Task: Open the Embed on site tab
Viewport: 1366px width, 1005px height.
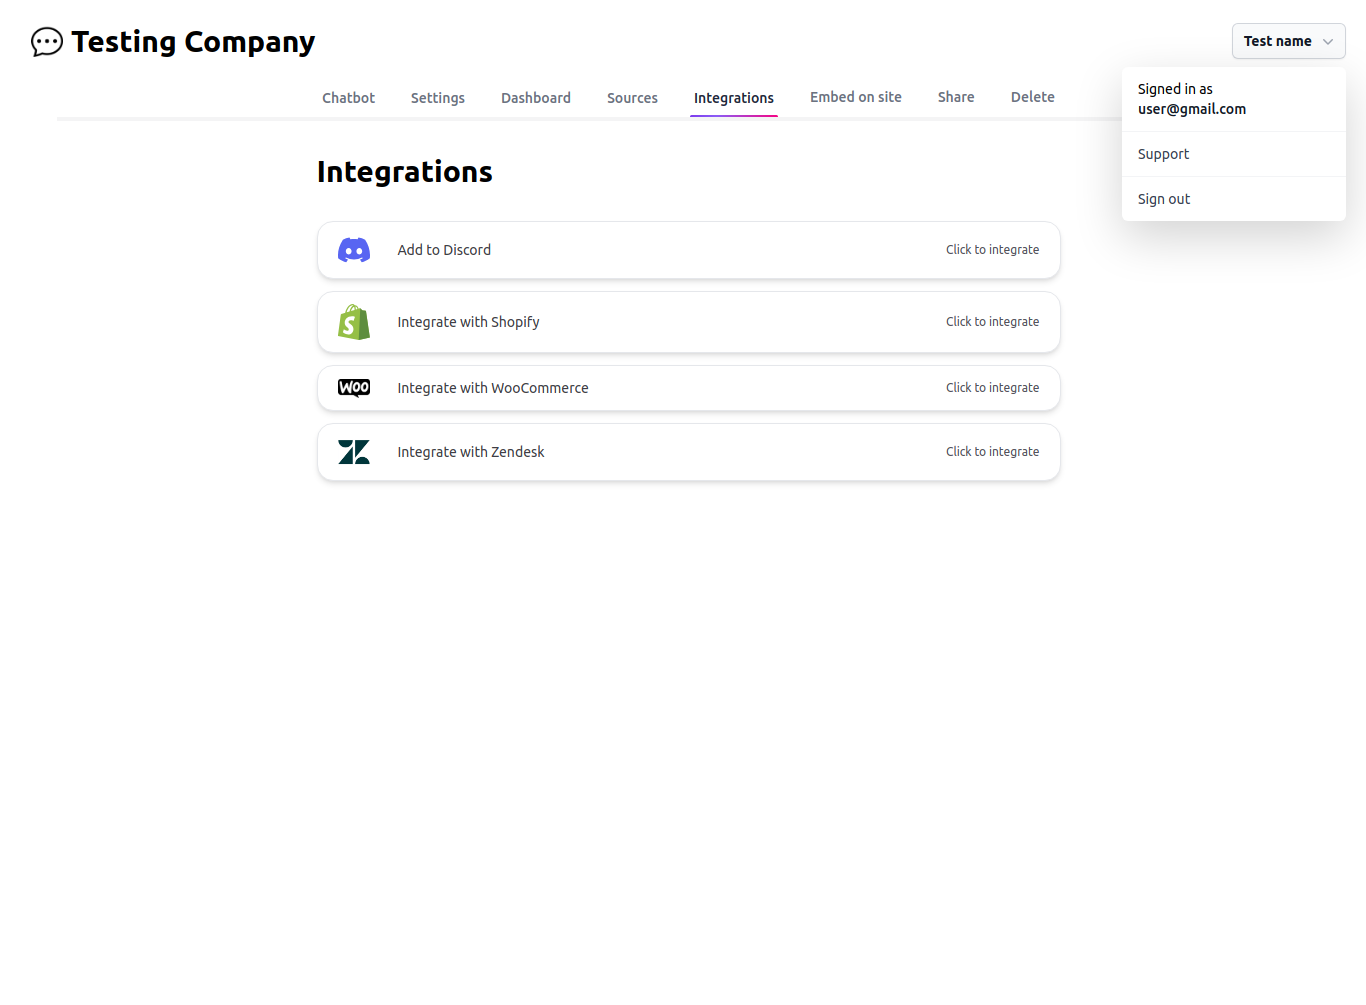Action: (x=856, y=97)
